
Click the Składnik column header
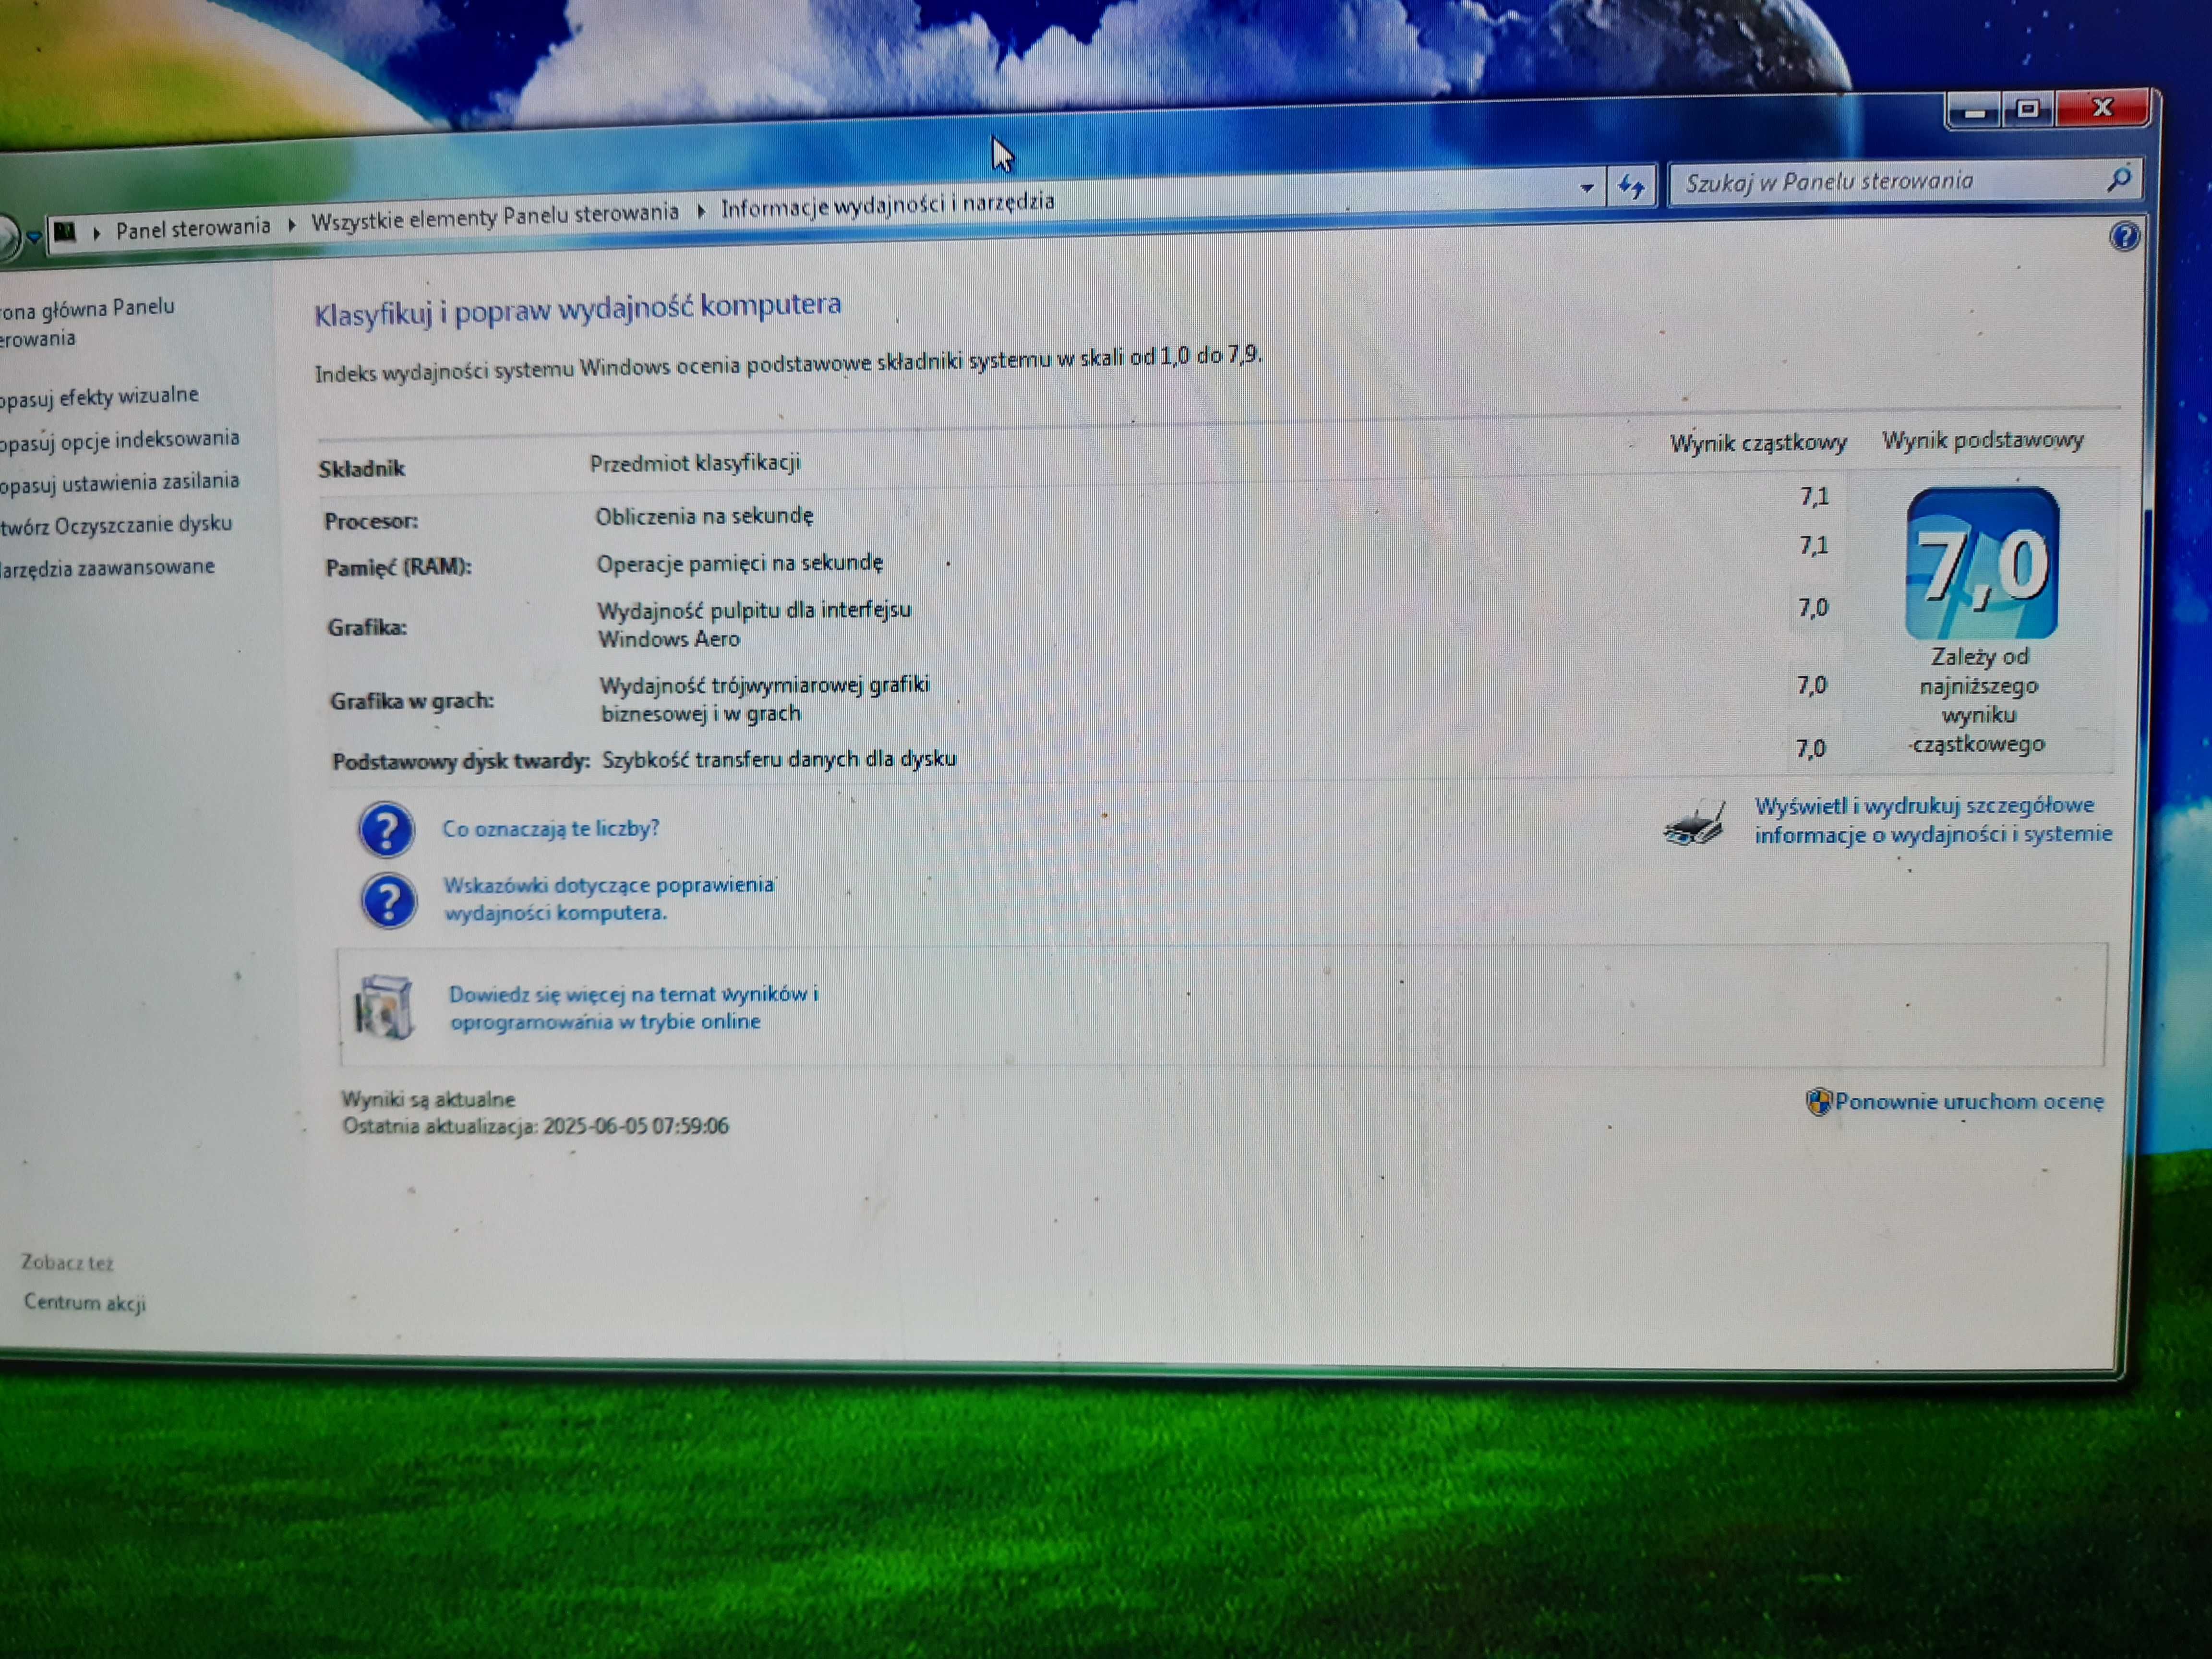click(x=362, y=468)
